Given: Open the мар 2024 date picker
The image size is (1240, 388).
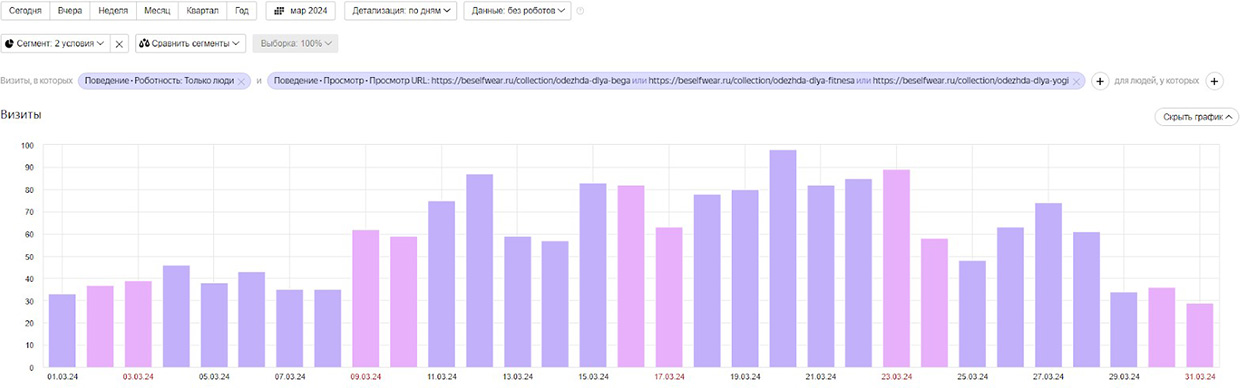Looking at the screenshot, I should pyautogui.click(x=301, y=11).
